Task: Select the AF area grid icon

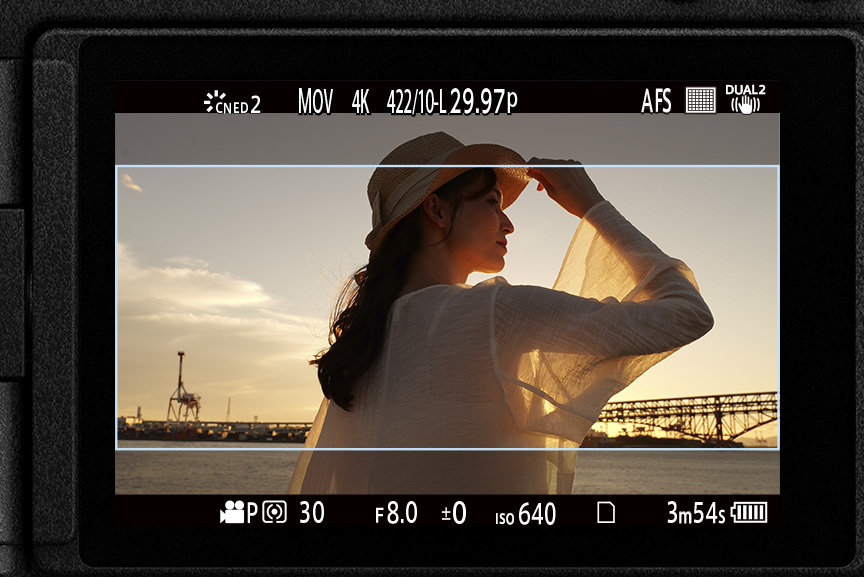Action: tap(700, 101)
